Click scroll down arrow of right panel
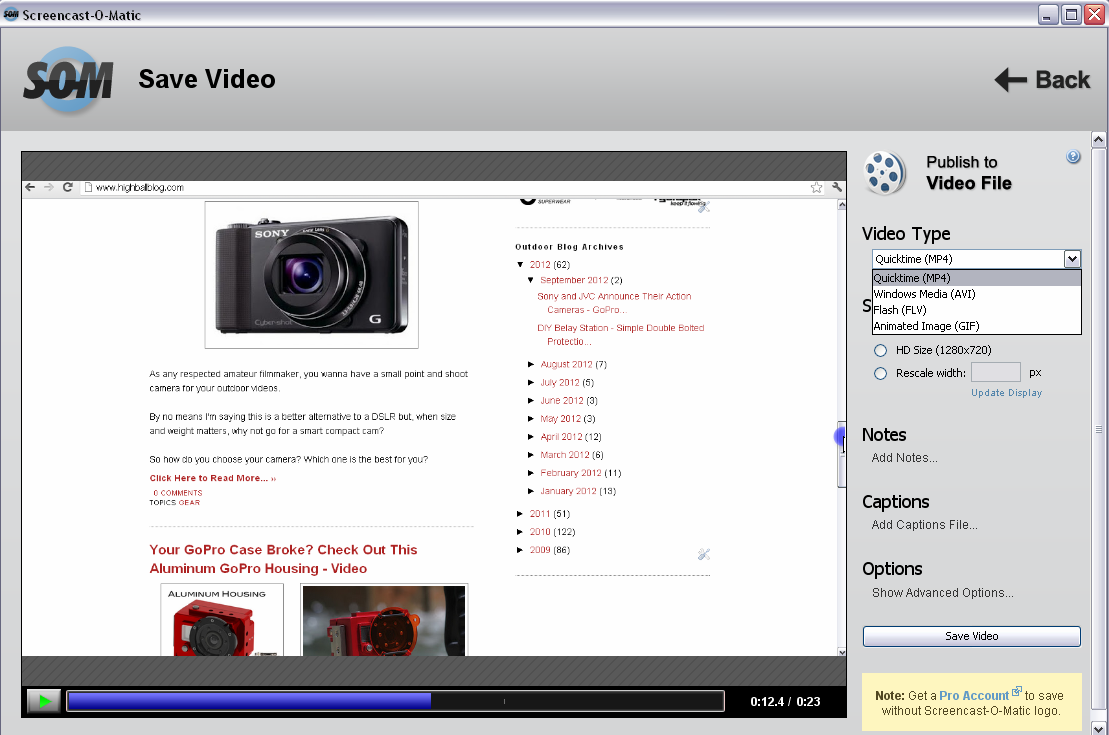Screen dimensions: 1109x735 pos(1098,727)
